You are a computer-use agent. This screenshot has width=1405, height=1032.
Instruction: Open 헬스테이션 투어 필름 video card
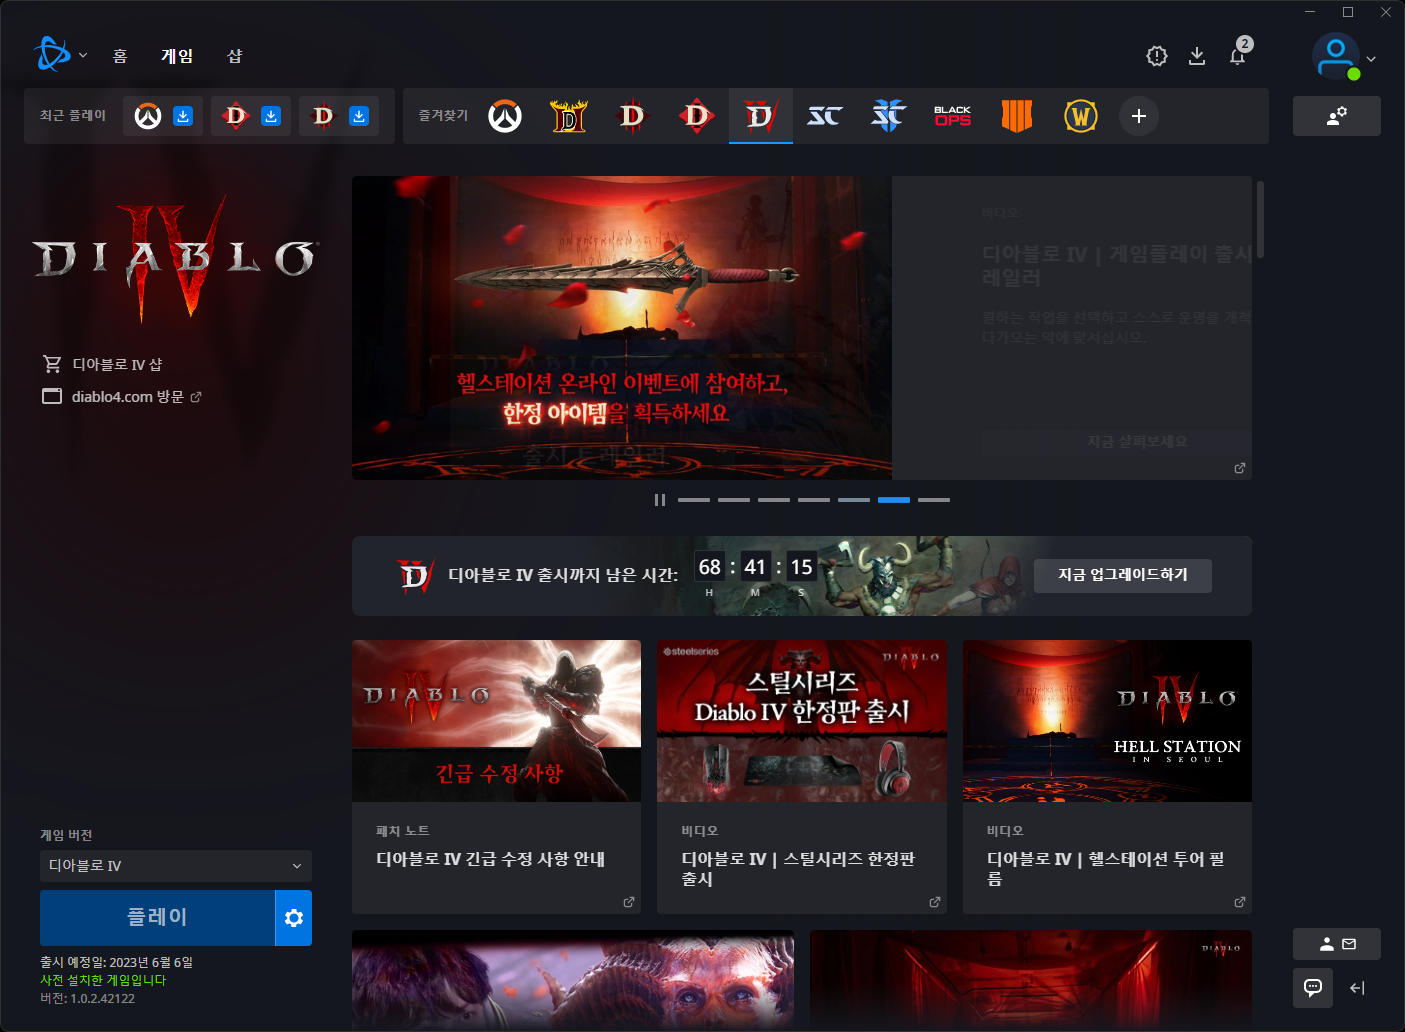[x=1108, y=777]
